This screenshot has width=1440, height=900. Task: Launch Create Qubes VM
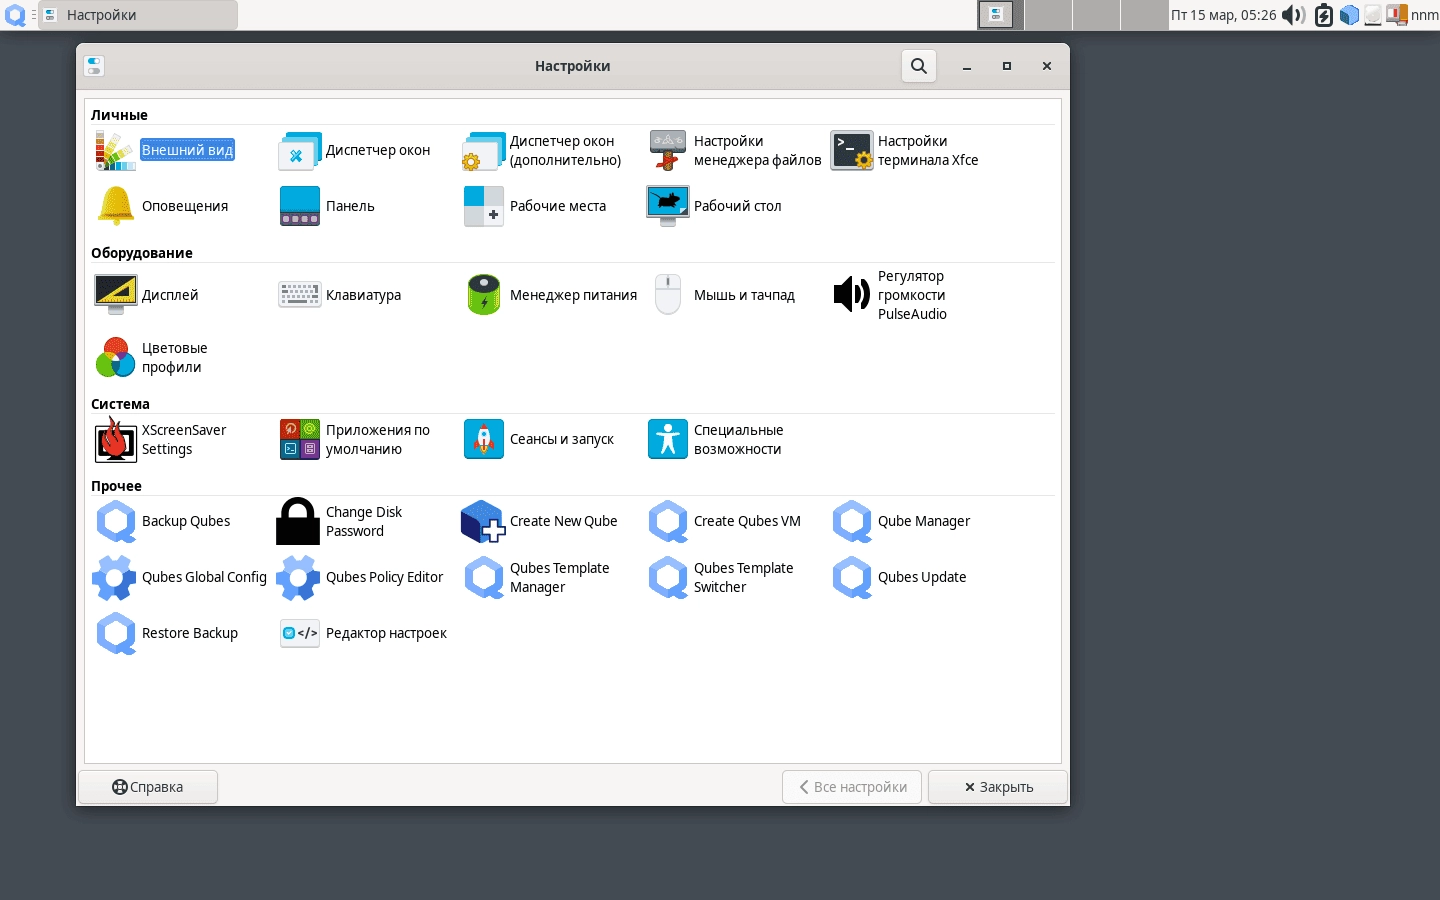[x=724, y=522]
